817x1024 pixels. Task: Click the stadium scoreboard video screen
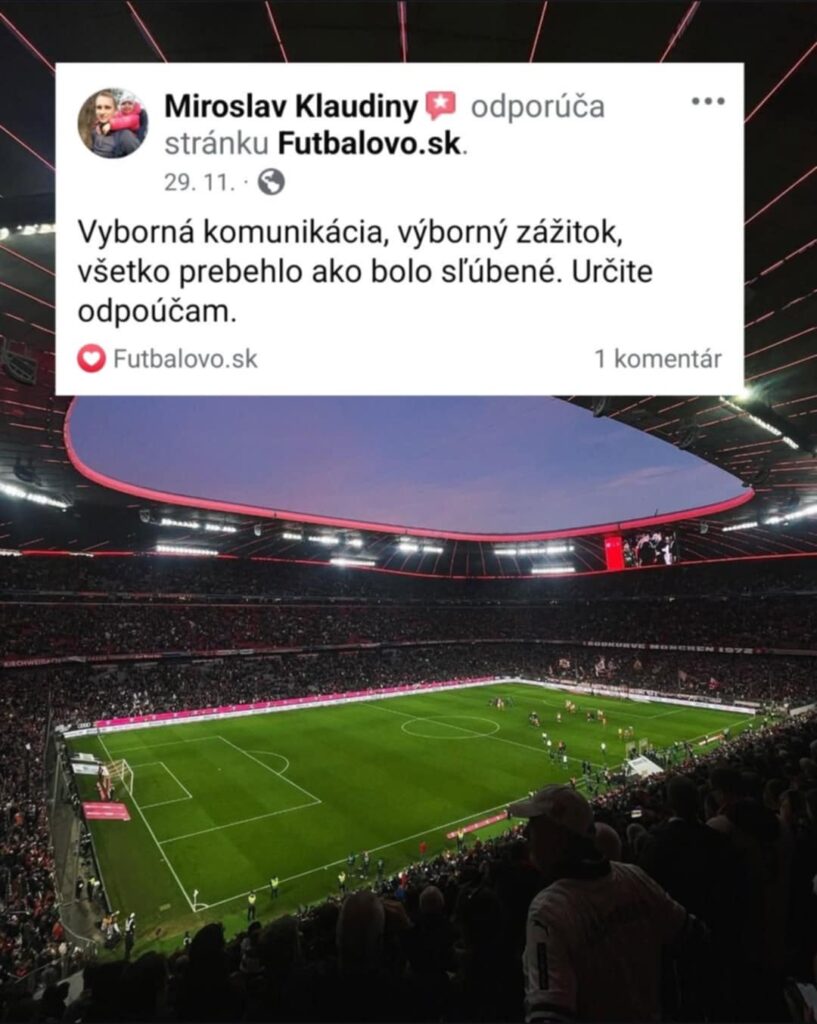point(641,550)
